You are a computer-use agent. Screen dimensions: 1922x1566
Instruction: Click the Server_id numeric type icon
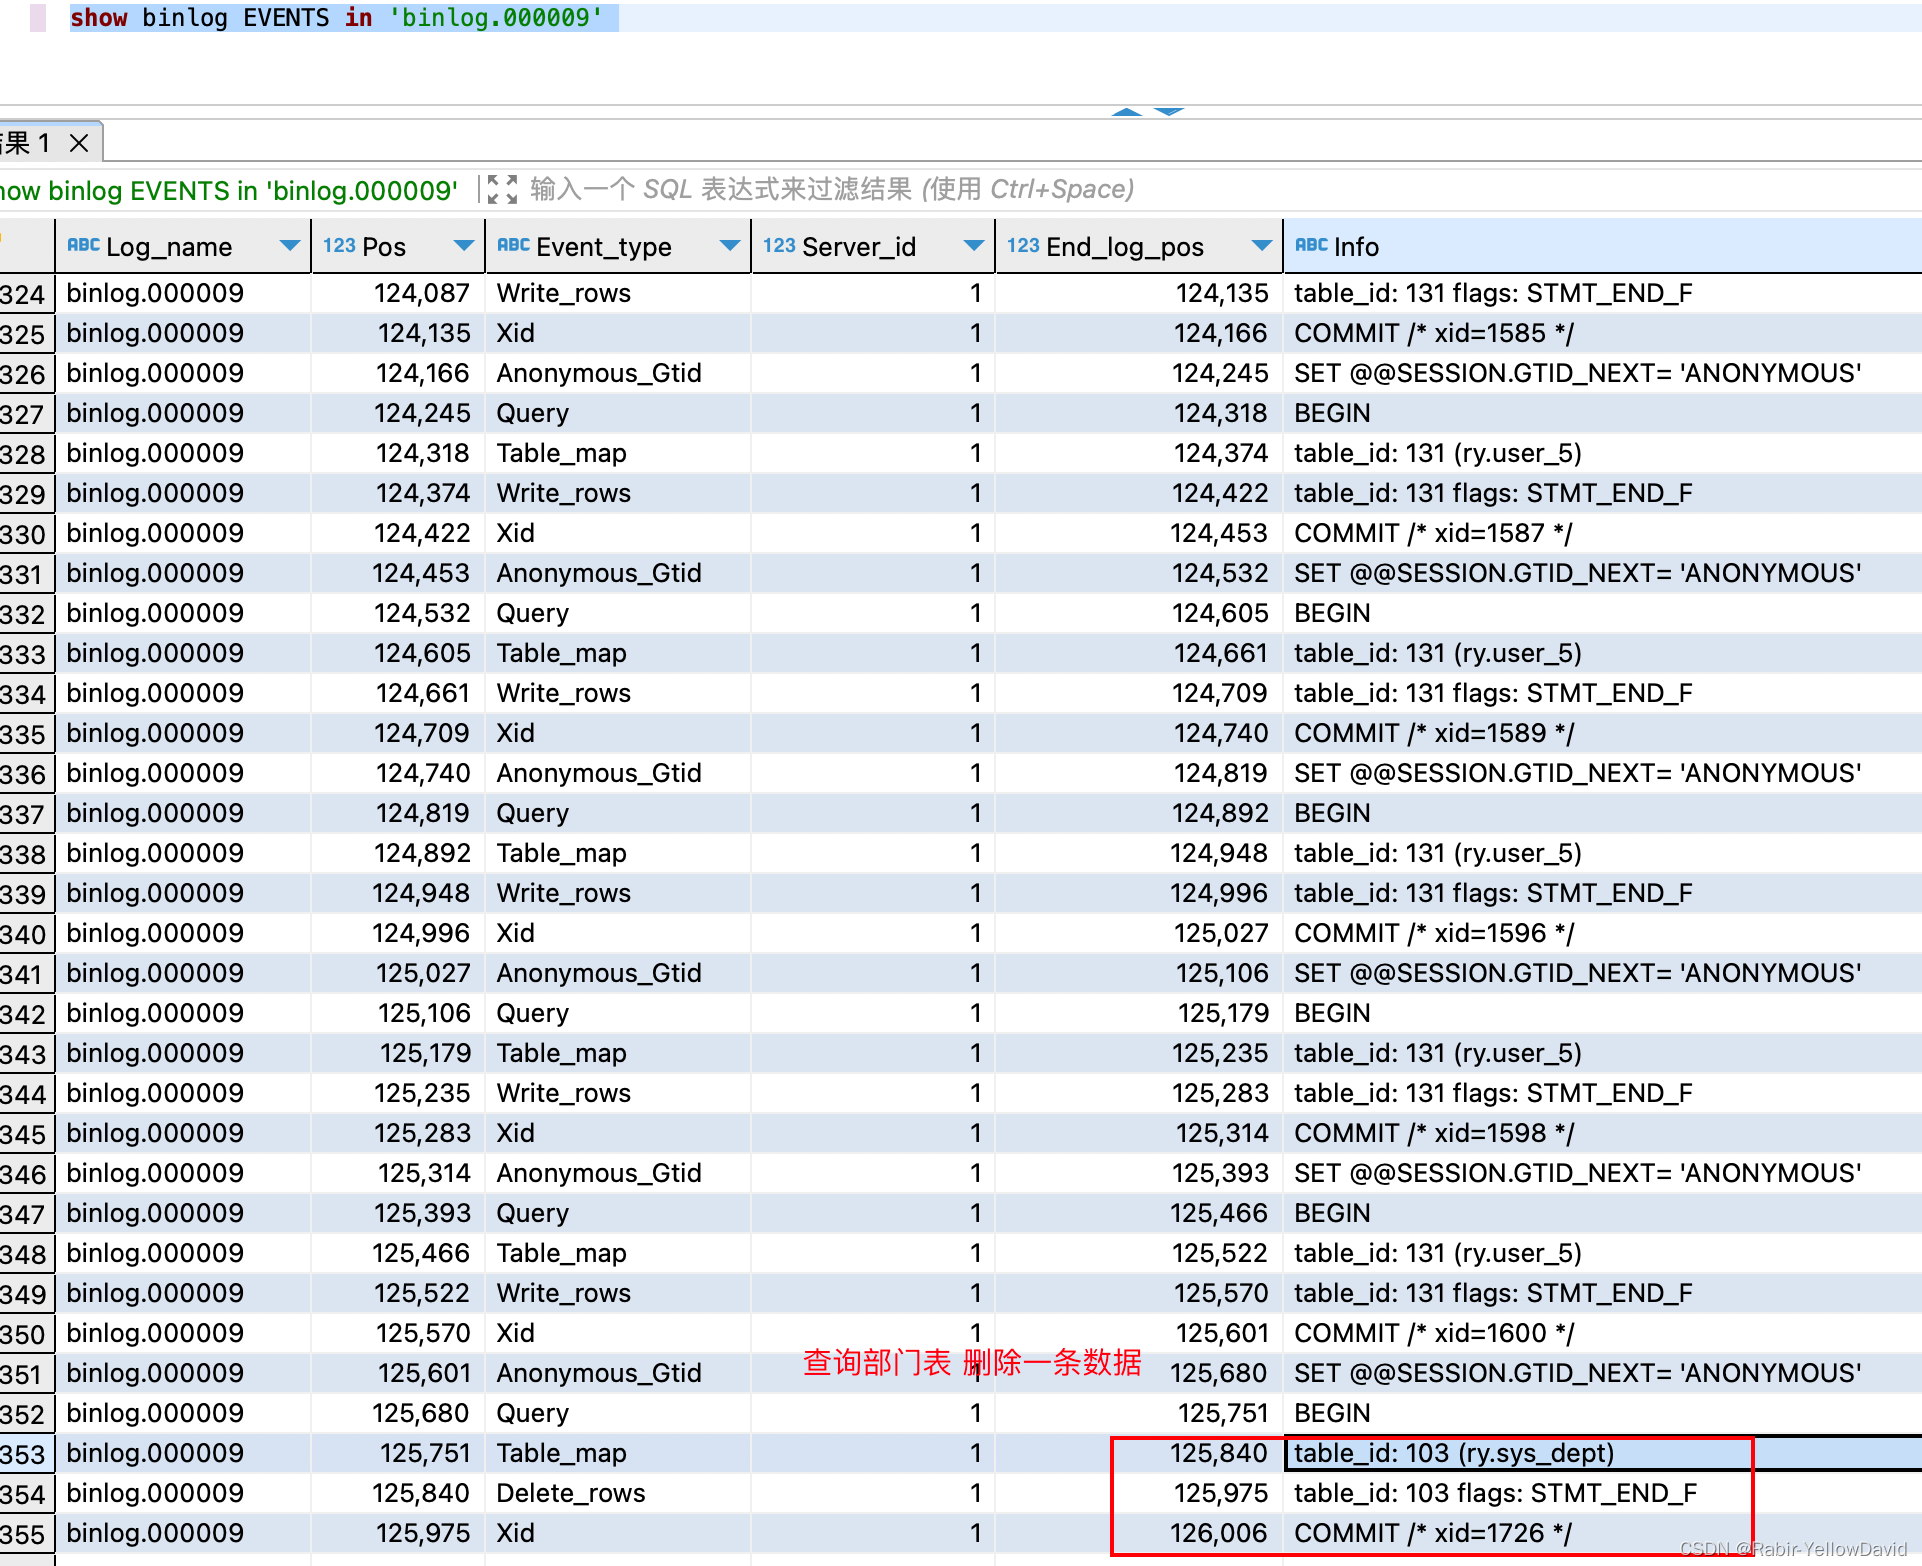[x=779, y=245]
